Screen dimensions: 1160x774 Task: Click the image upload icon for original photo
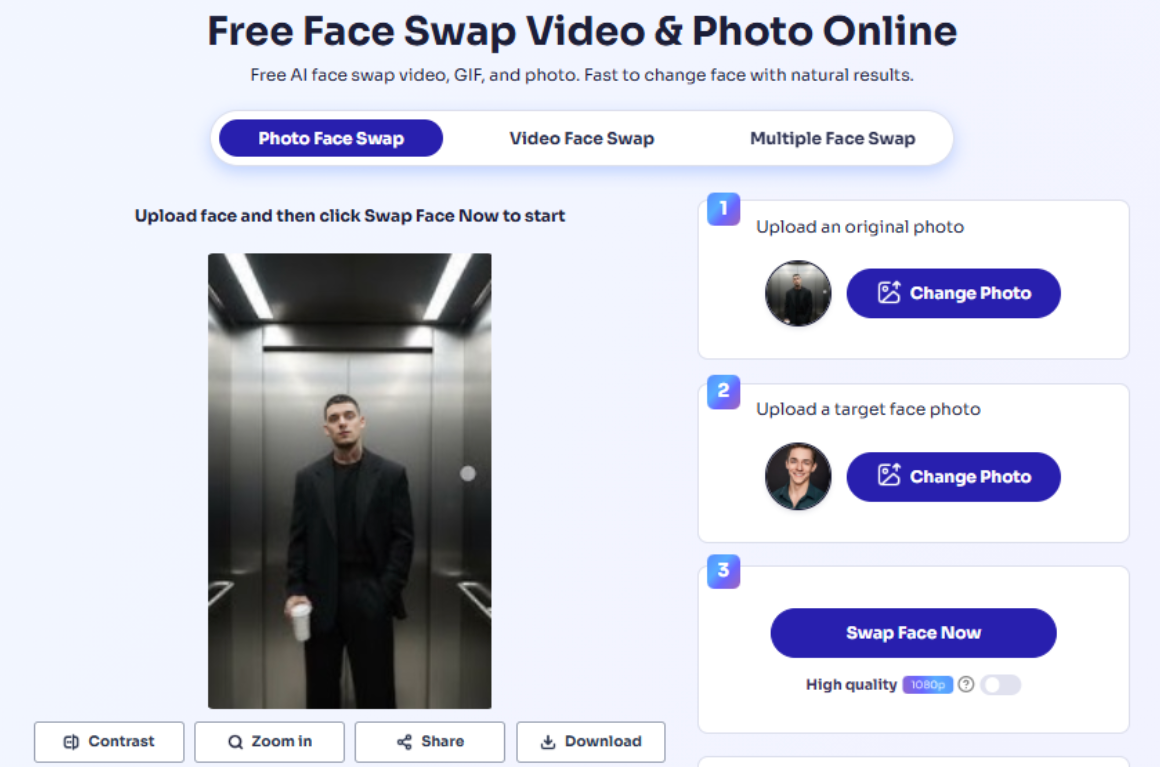click(x=889, y=293)
